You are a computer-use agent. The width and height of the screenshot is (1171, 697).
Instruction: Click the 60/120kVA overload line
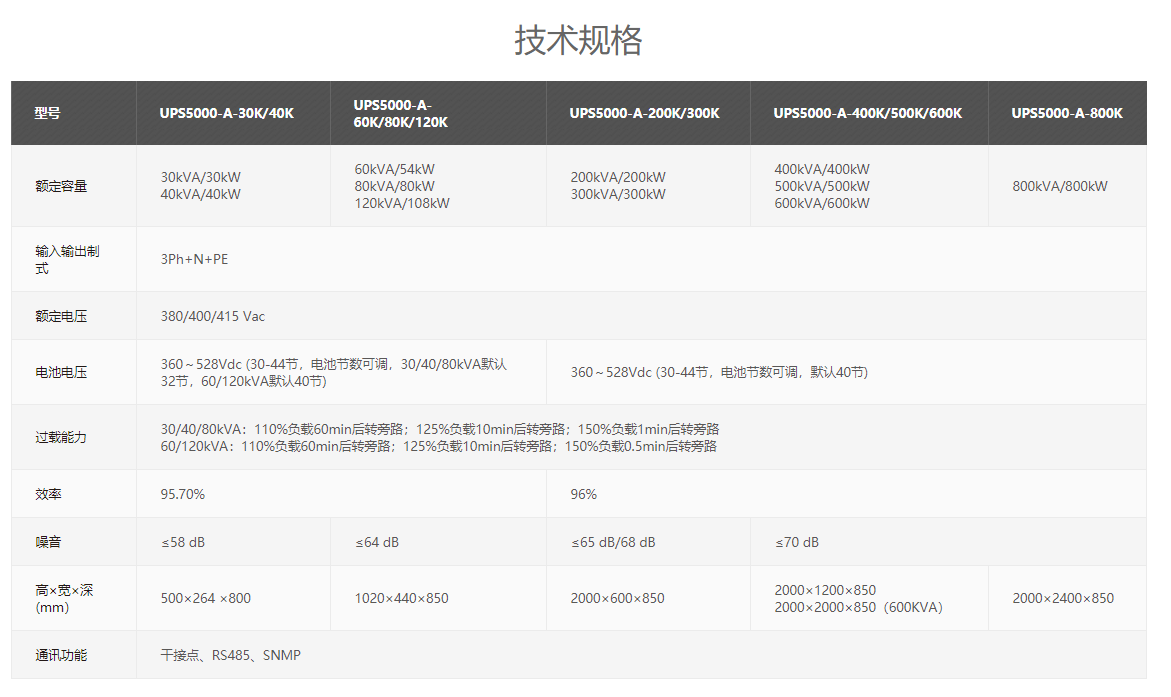(438, 446)
